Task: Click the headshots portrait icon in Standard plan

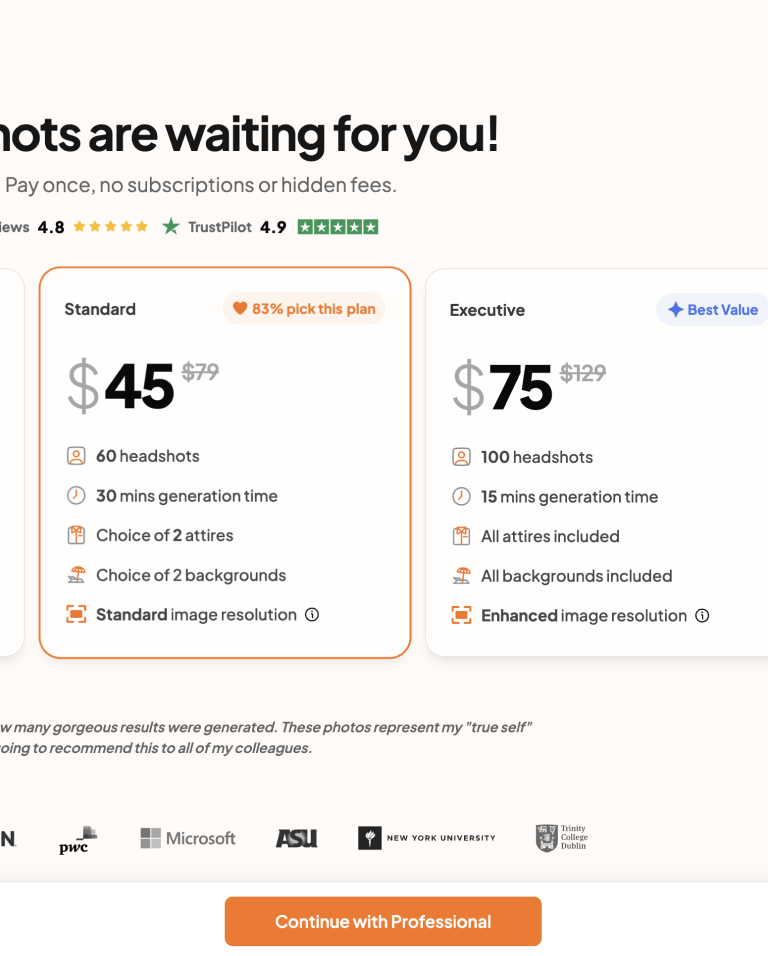Action: [76, 456]
